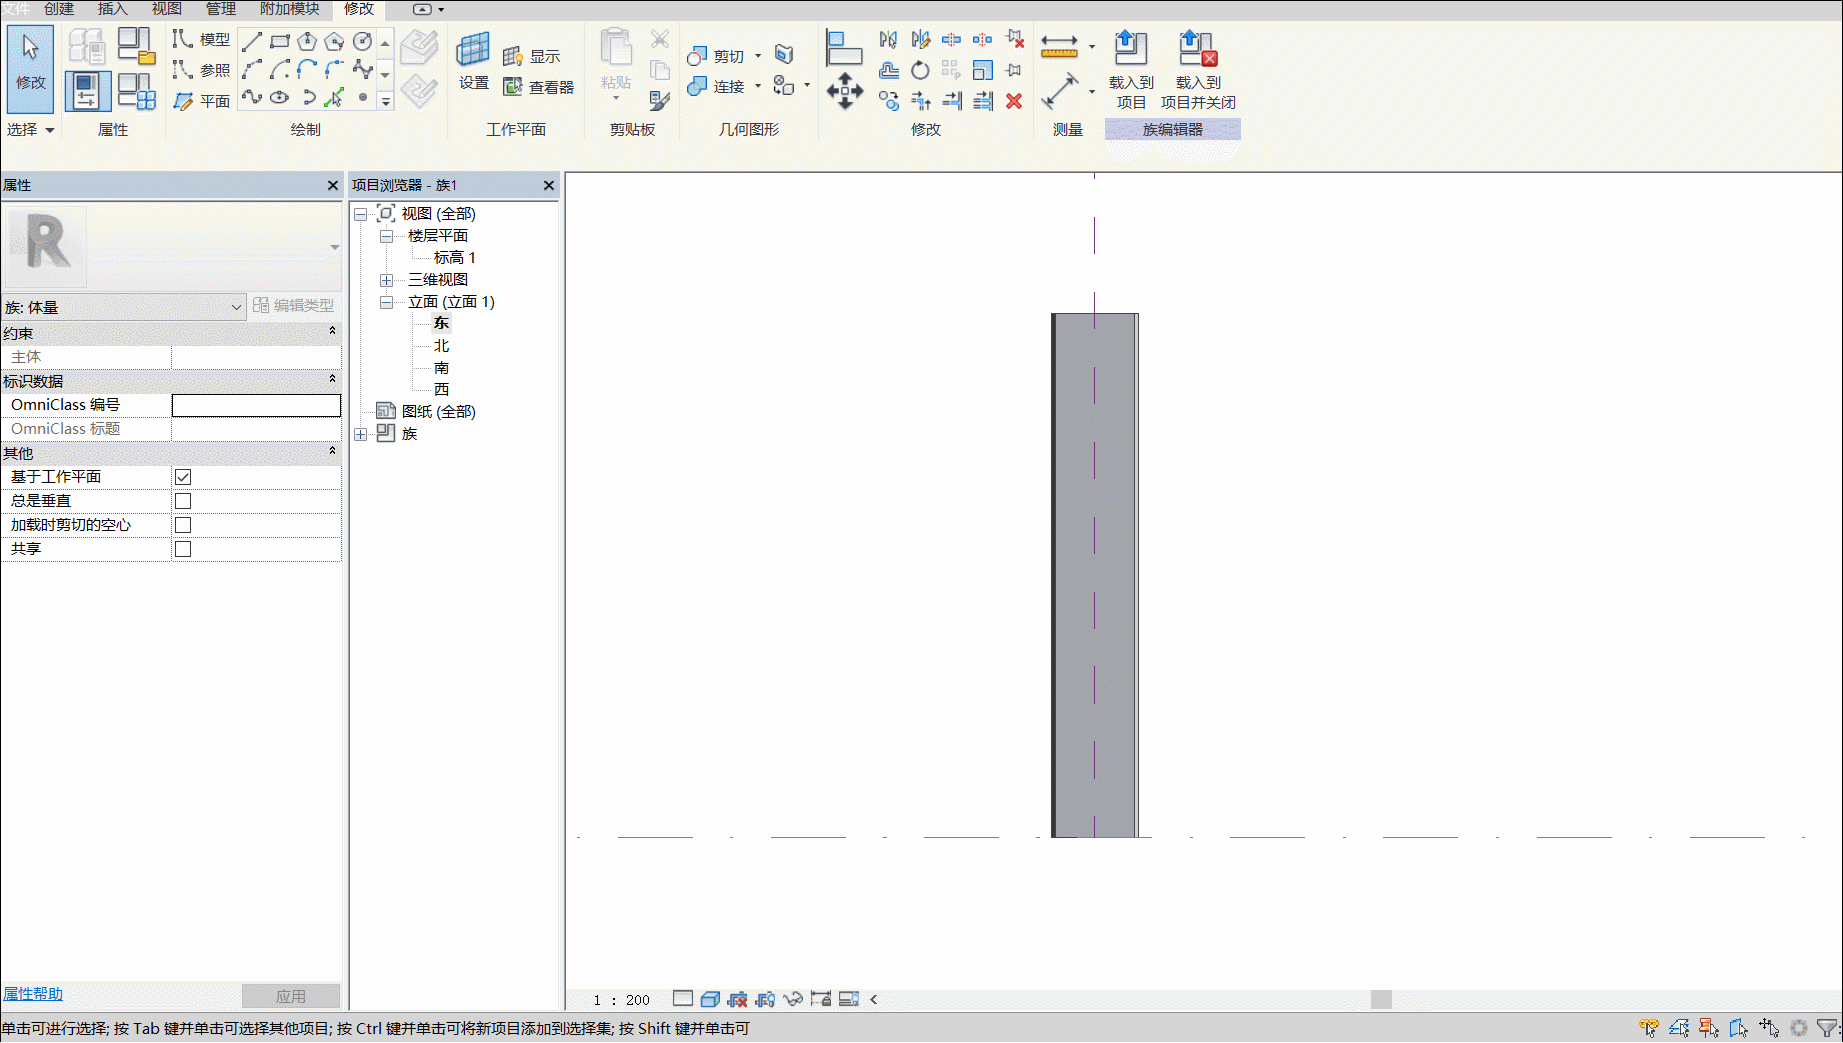Toggle 基于工作平面 checkbox

pyautogui.click(x=183, y=477)
